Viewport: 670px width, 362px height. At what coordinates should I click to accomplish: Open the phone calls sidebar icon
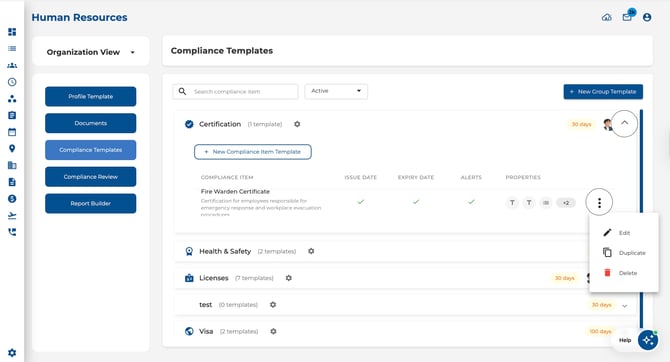pos(12,232)
